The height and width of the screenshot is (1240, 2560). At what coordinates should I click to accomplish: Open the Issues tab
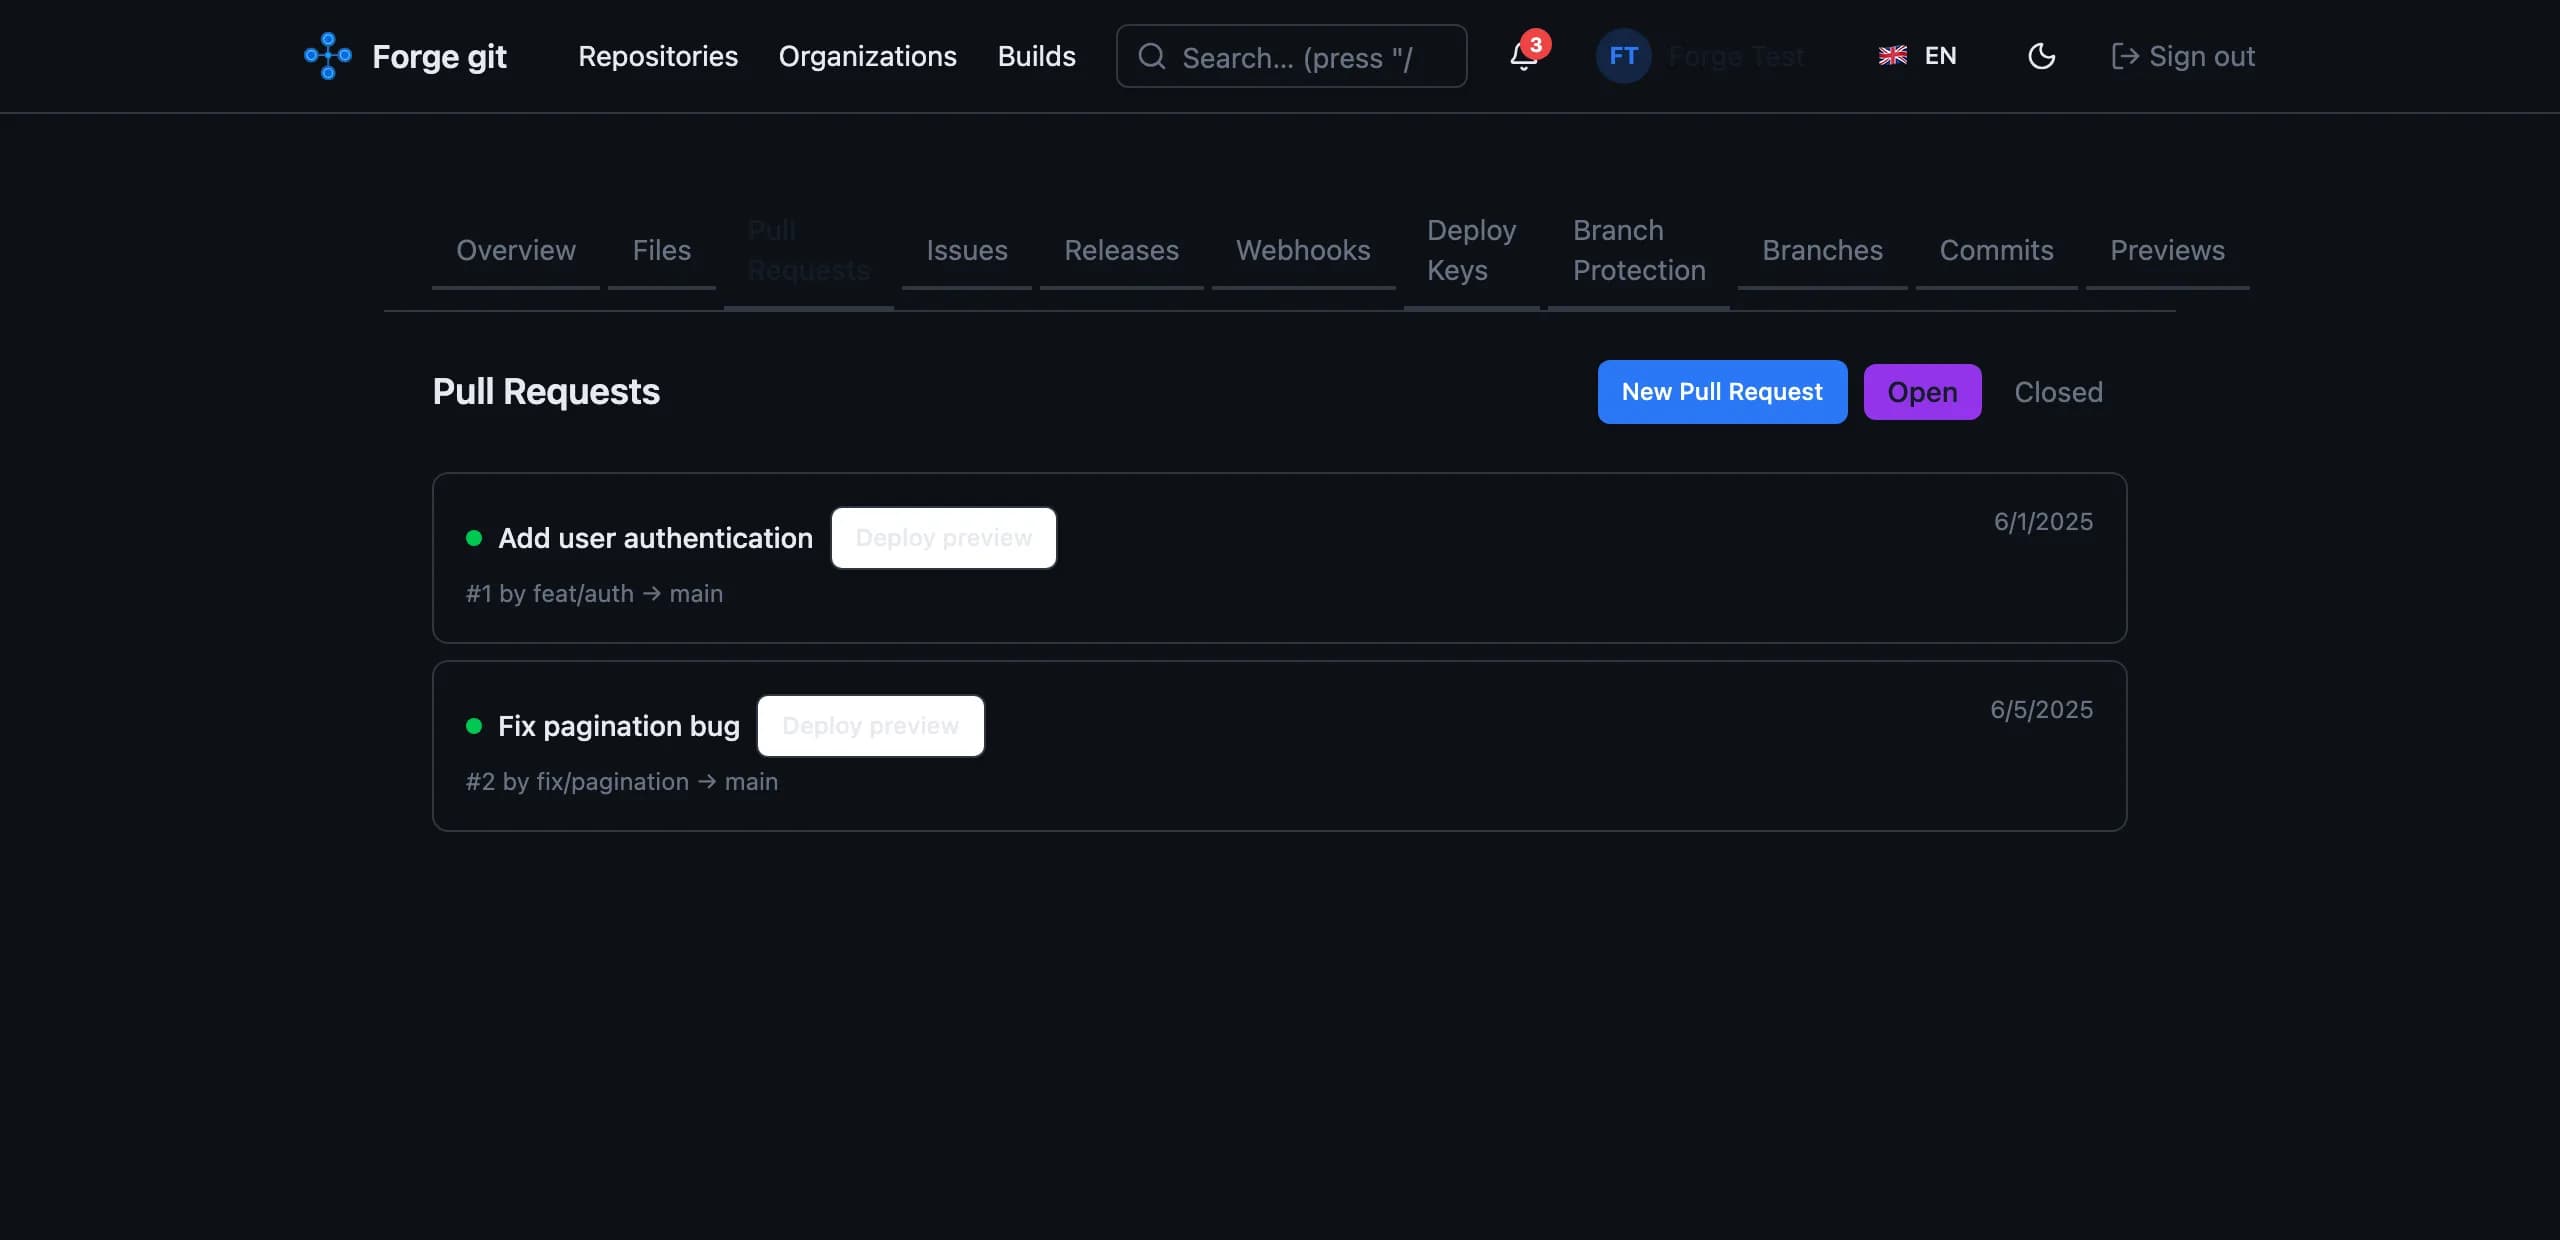click(966, 250)
